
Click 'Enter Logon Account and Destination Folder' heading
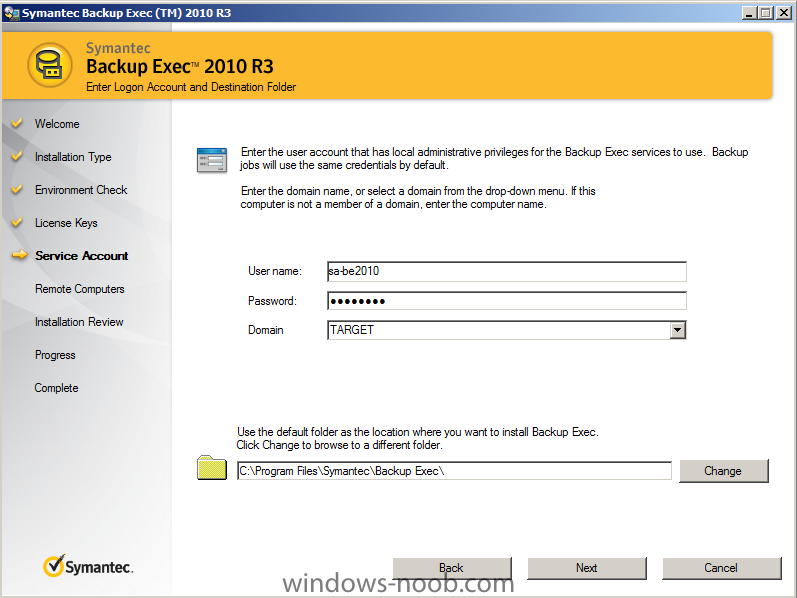point(191,87)
